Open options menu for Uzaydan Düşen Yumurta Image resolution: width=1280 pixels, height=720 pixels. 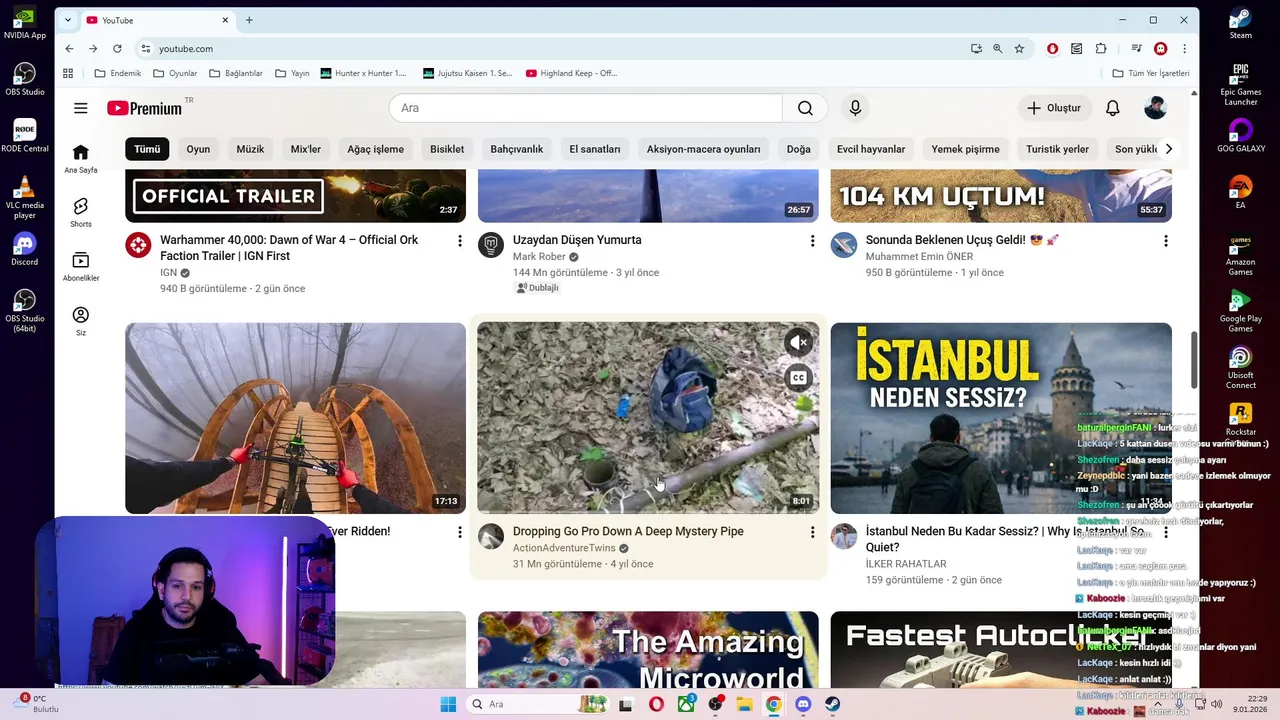click(812, 241)
